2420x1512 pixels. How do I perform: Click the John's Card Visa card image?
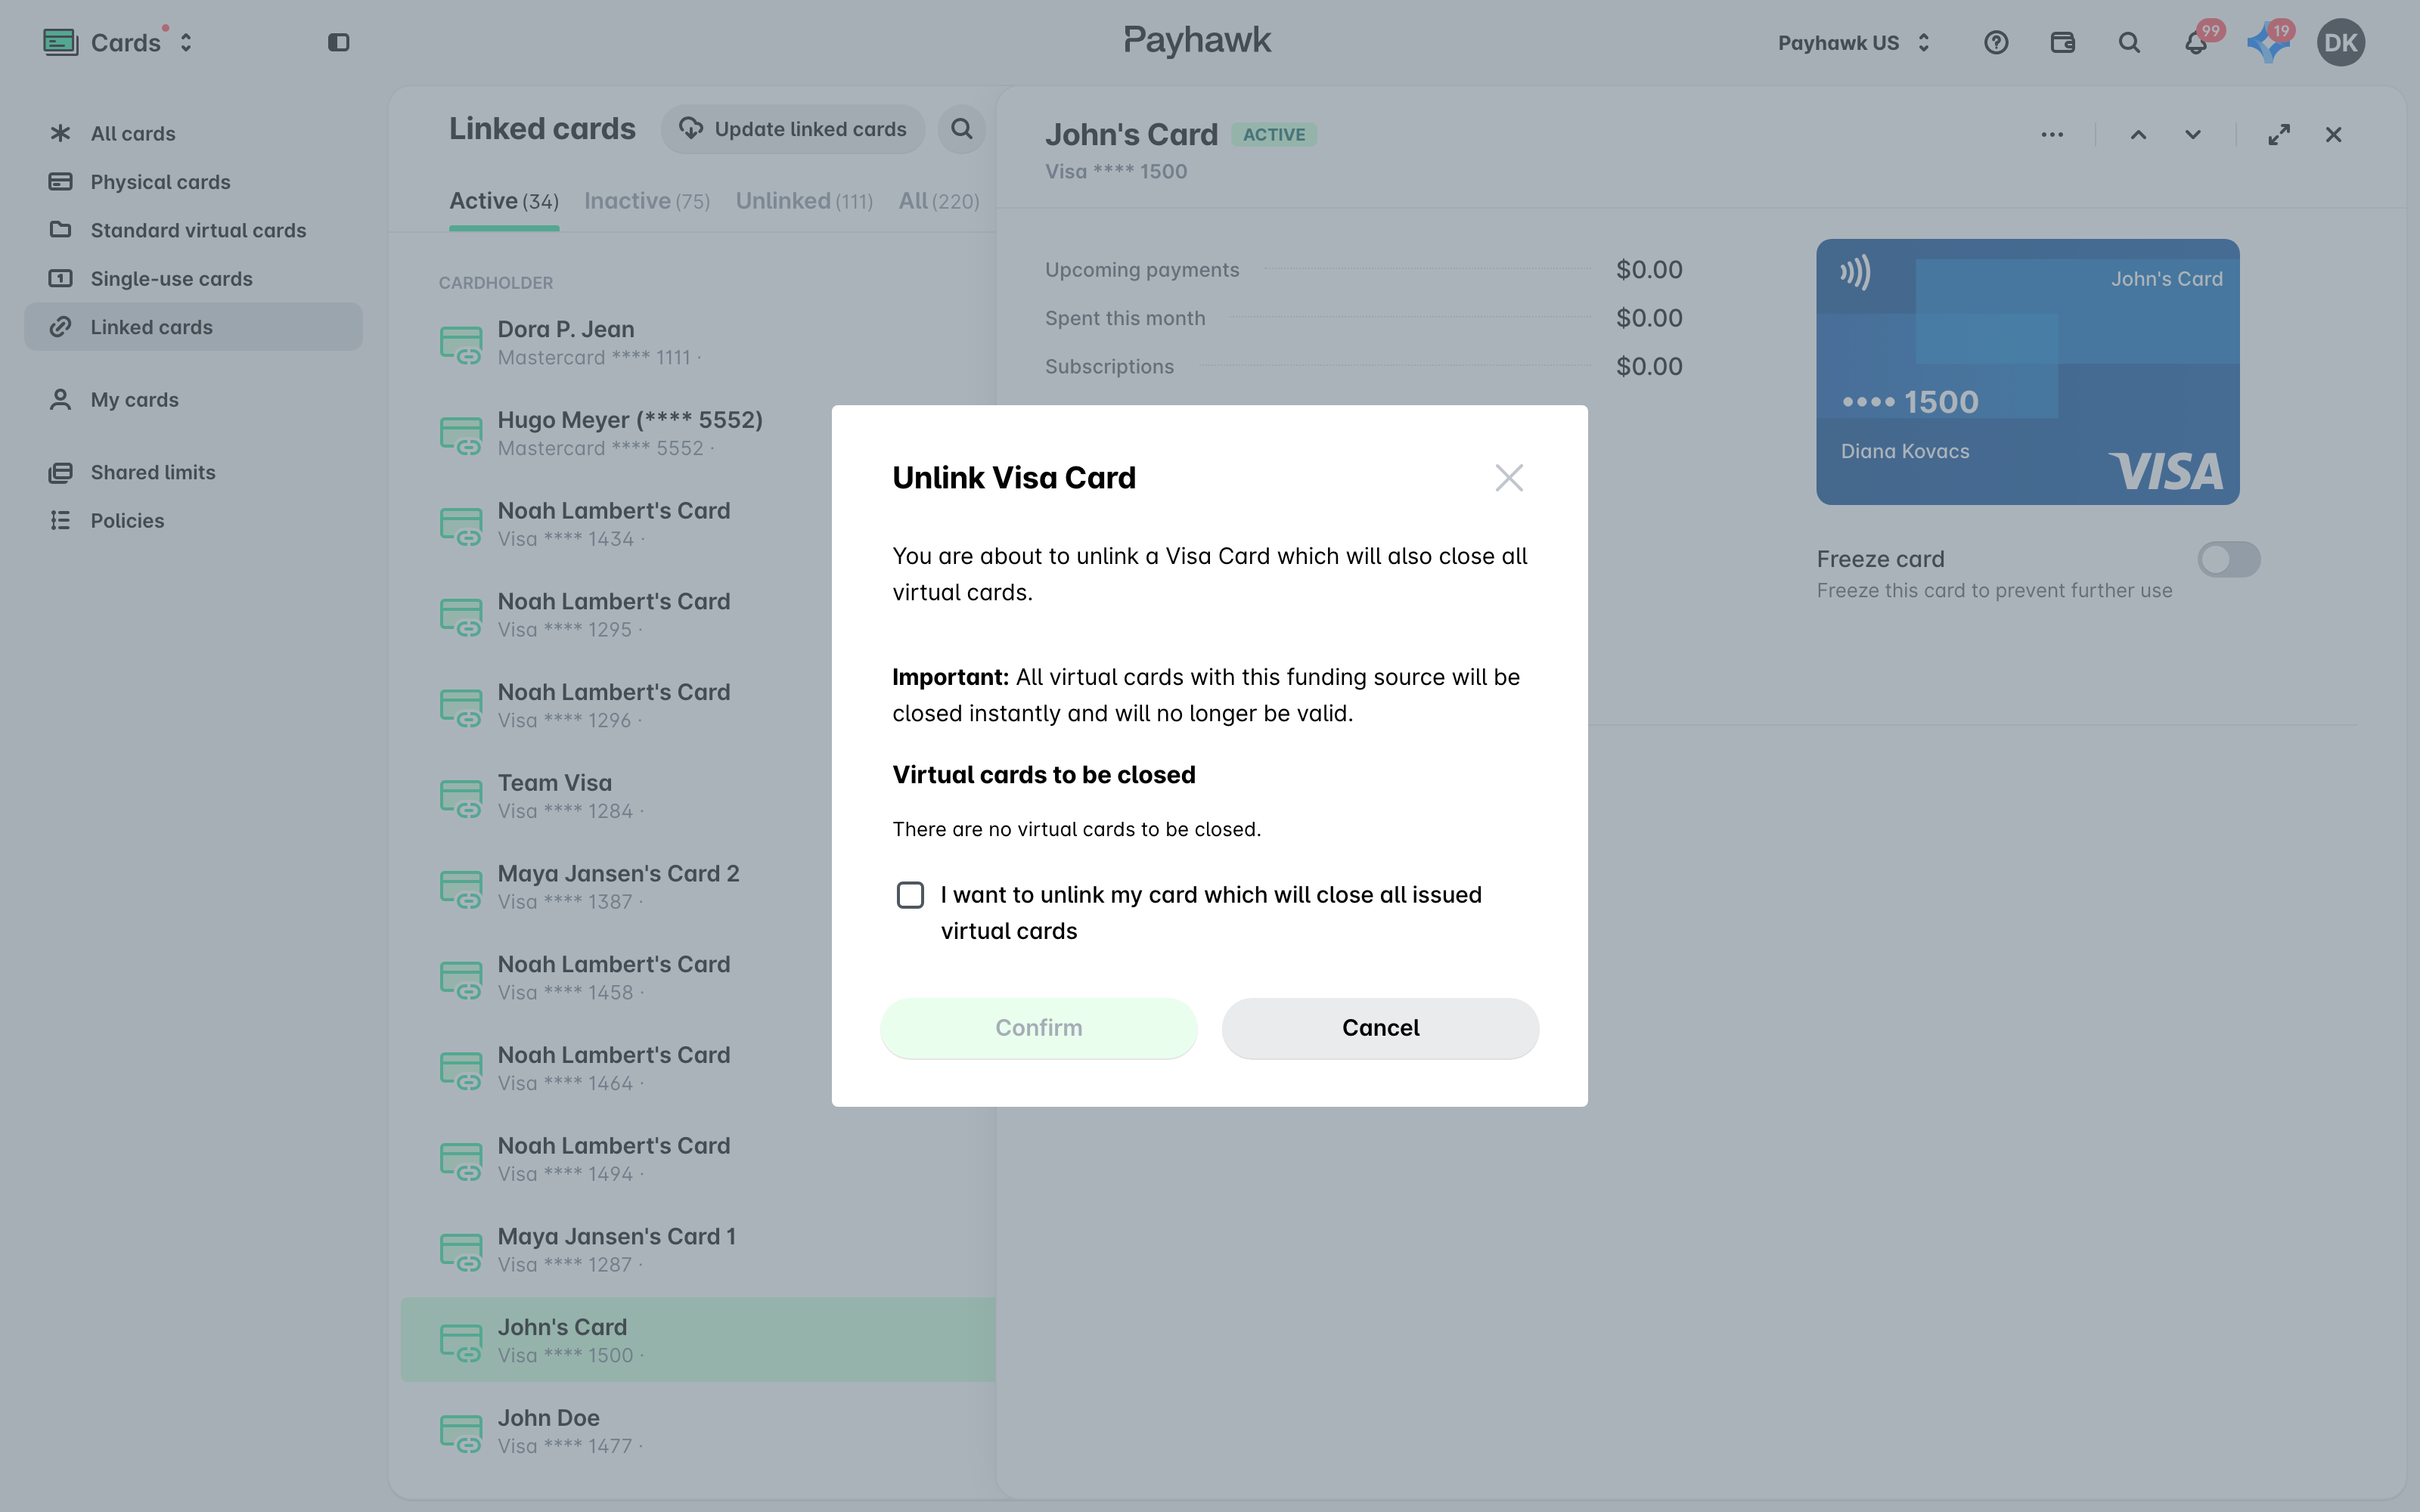click(2027, 372)
